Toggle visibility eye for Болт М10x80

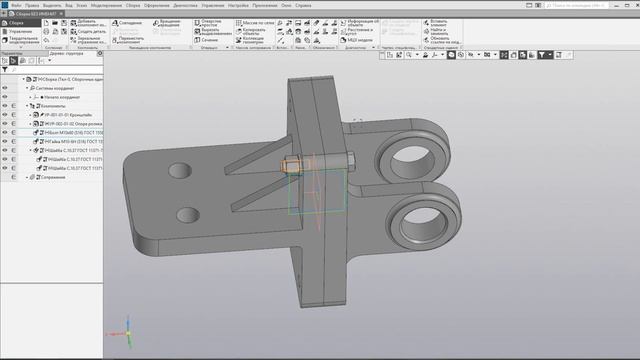coord(5,133)
